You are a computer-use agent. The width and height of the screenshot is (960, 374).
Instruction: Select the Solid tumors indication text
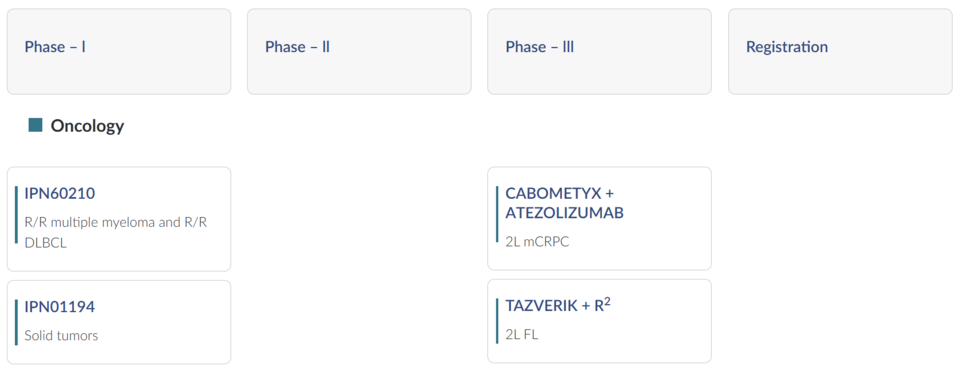(x=61, y=335)
